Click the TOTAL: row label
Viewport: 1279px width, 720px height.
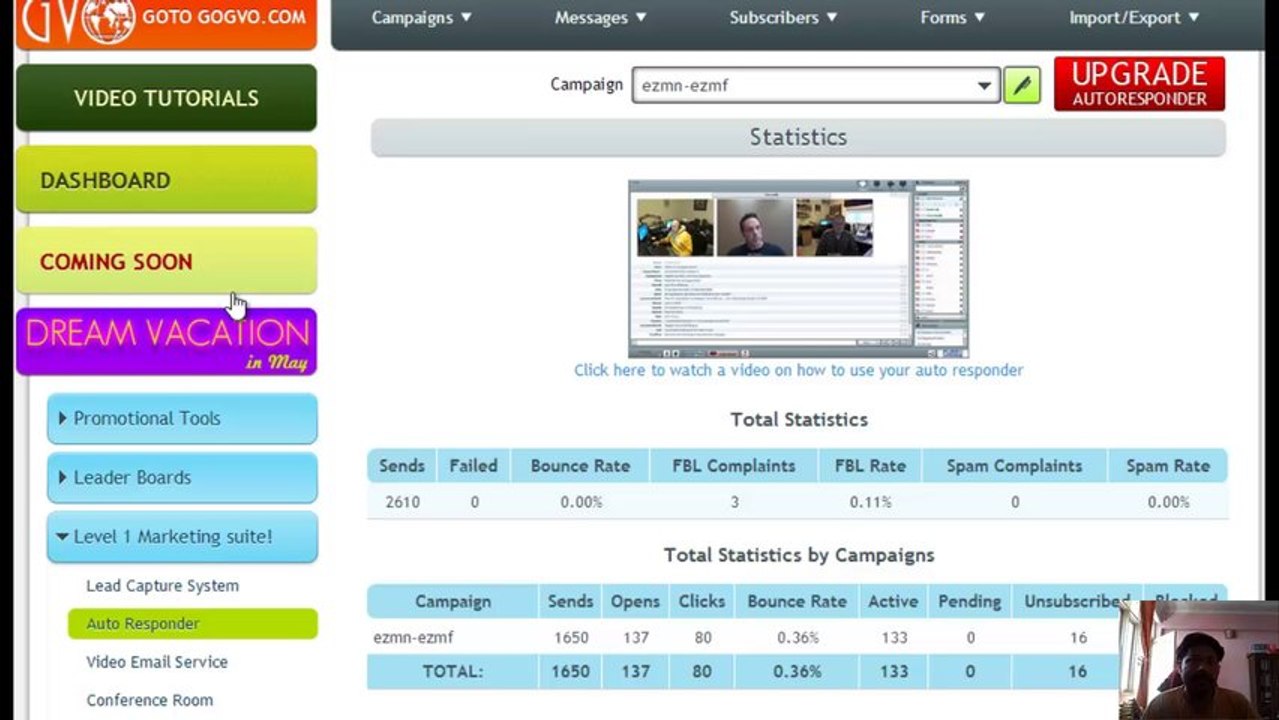coord(453,672)
